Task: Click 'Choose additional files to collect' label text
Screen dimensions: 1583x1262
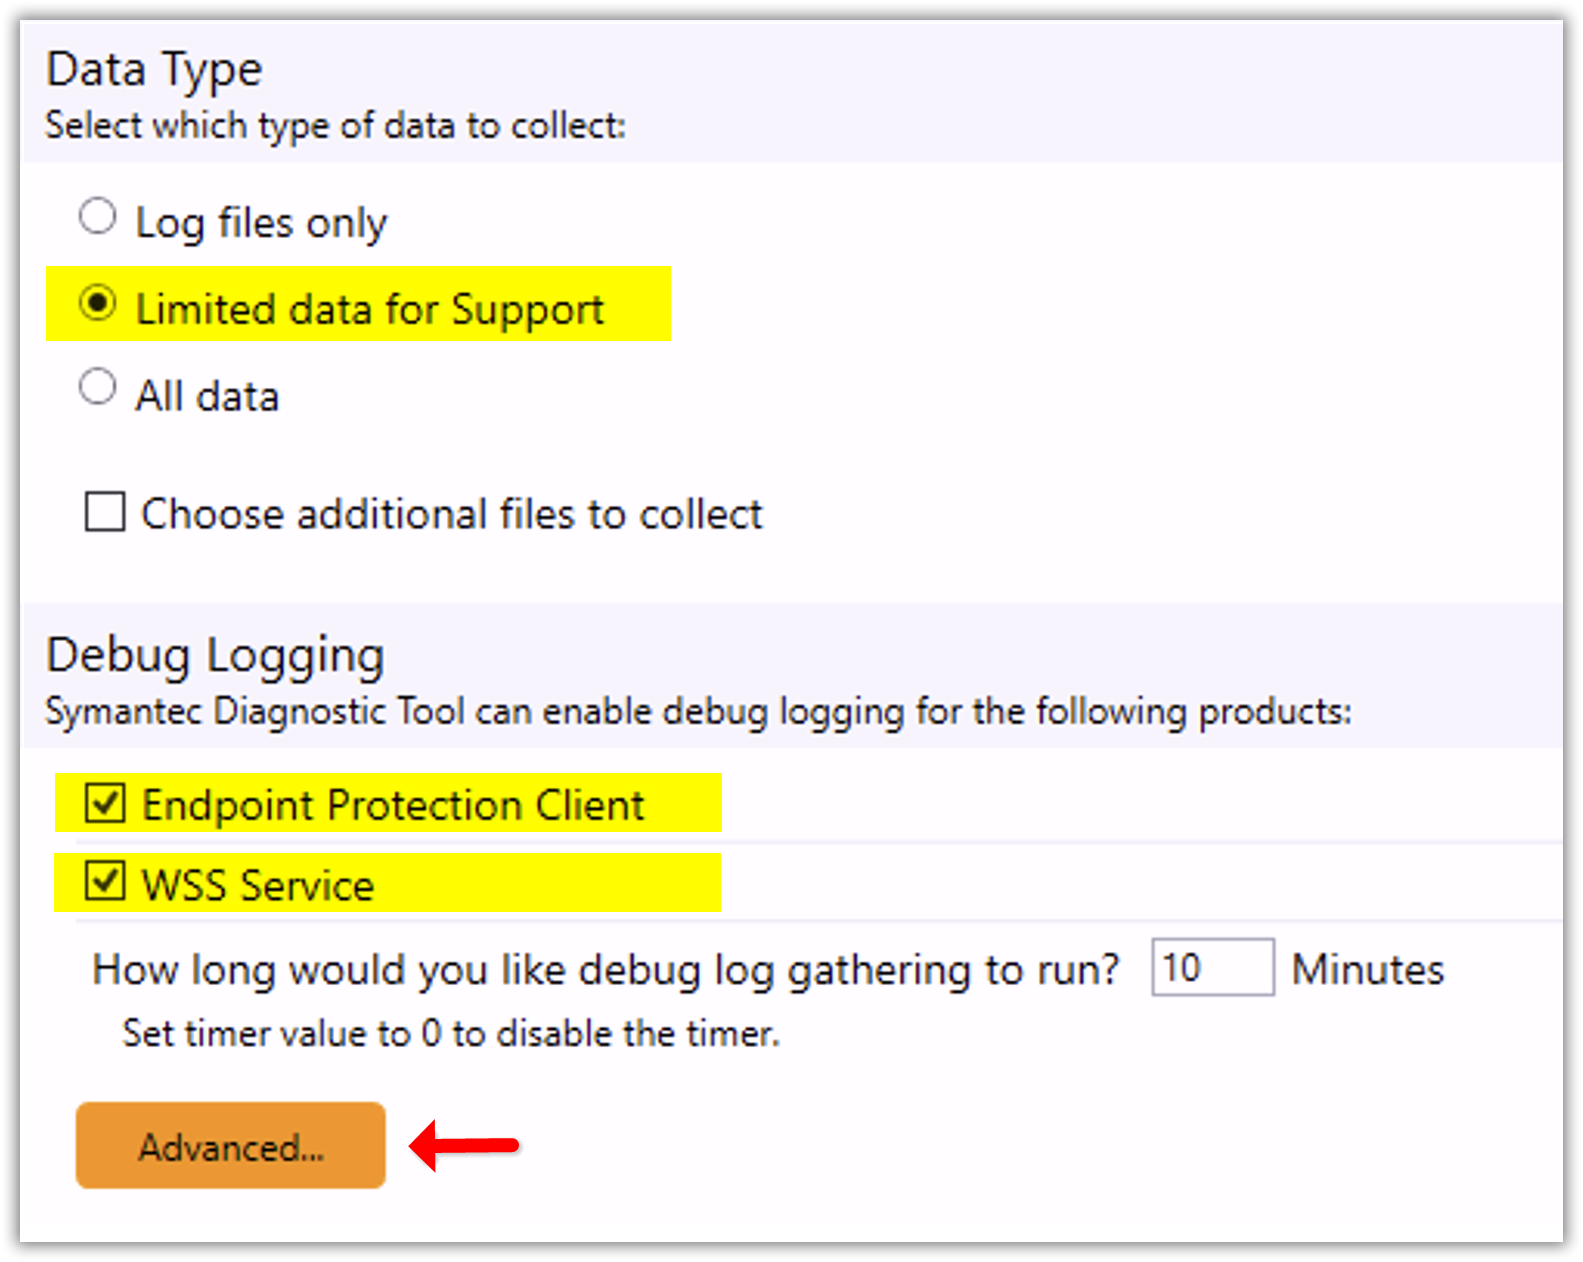Action: [451, 514]
